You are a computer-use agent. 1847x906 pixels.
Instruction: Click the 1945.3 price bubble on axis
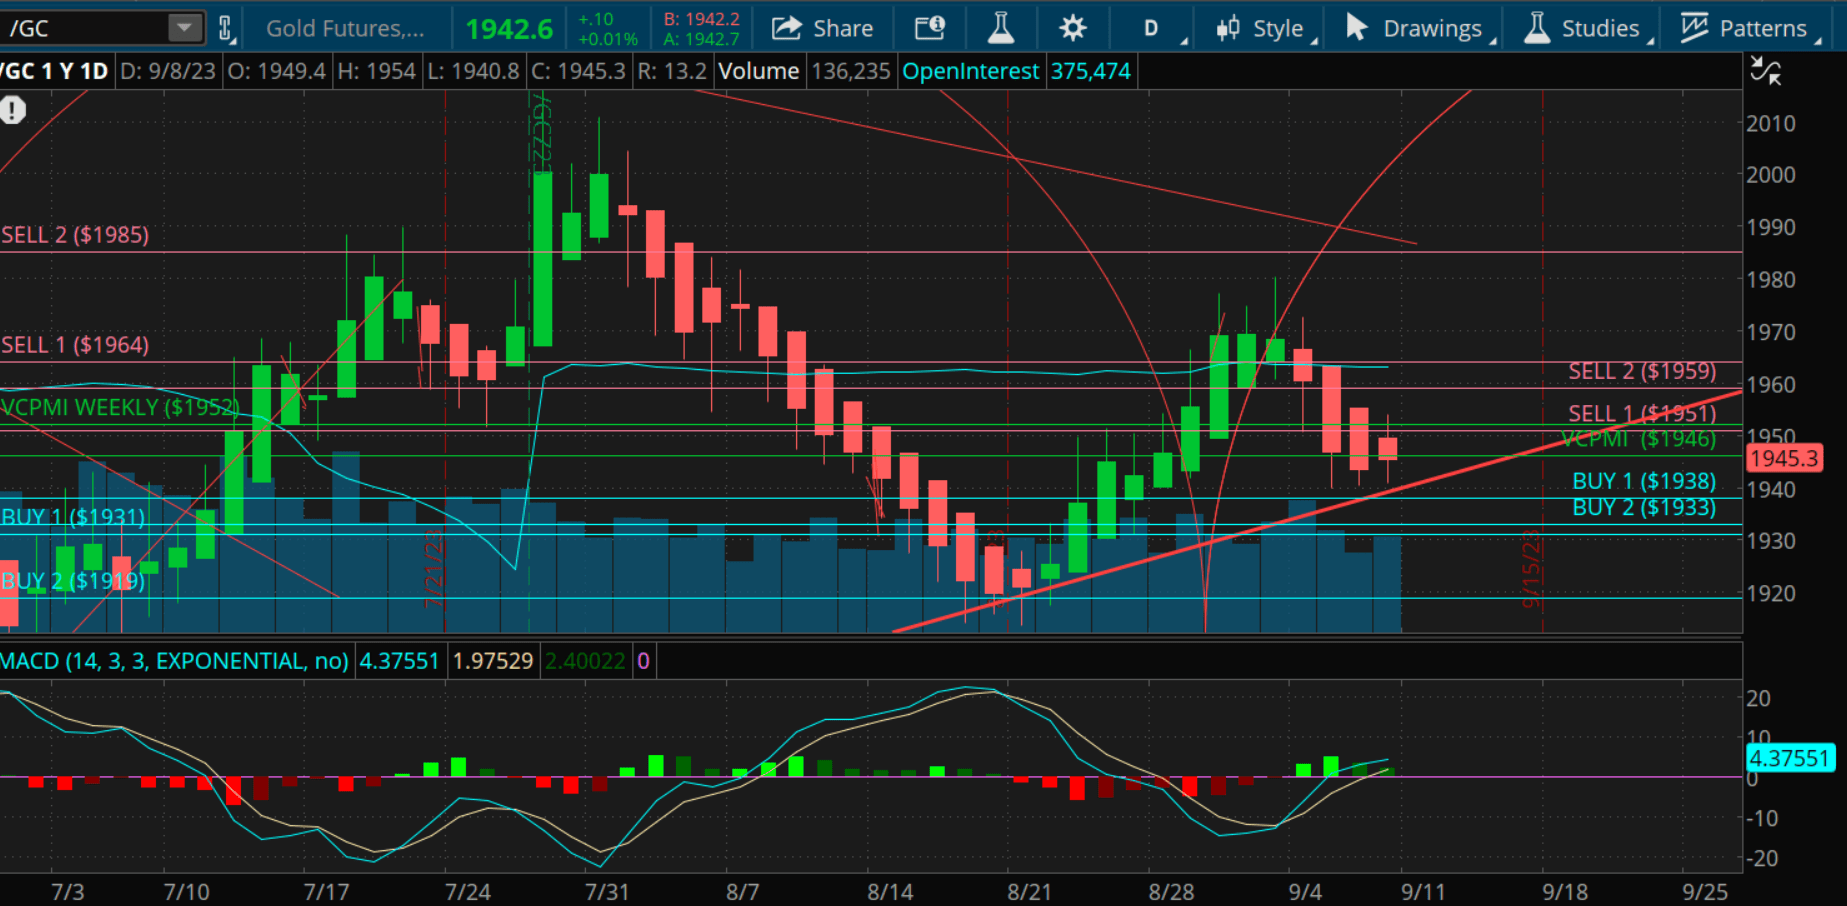click(1784, 458)
